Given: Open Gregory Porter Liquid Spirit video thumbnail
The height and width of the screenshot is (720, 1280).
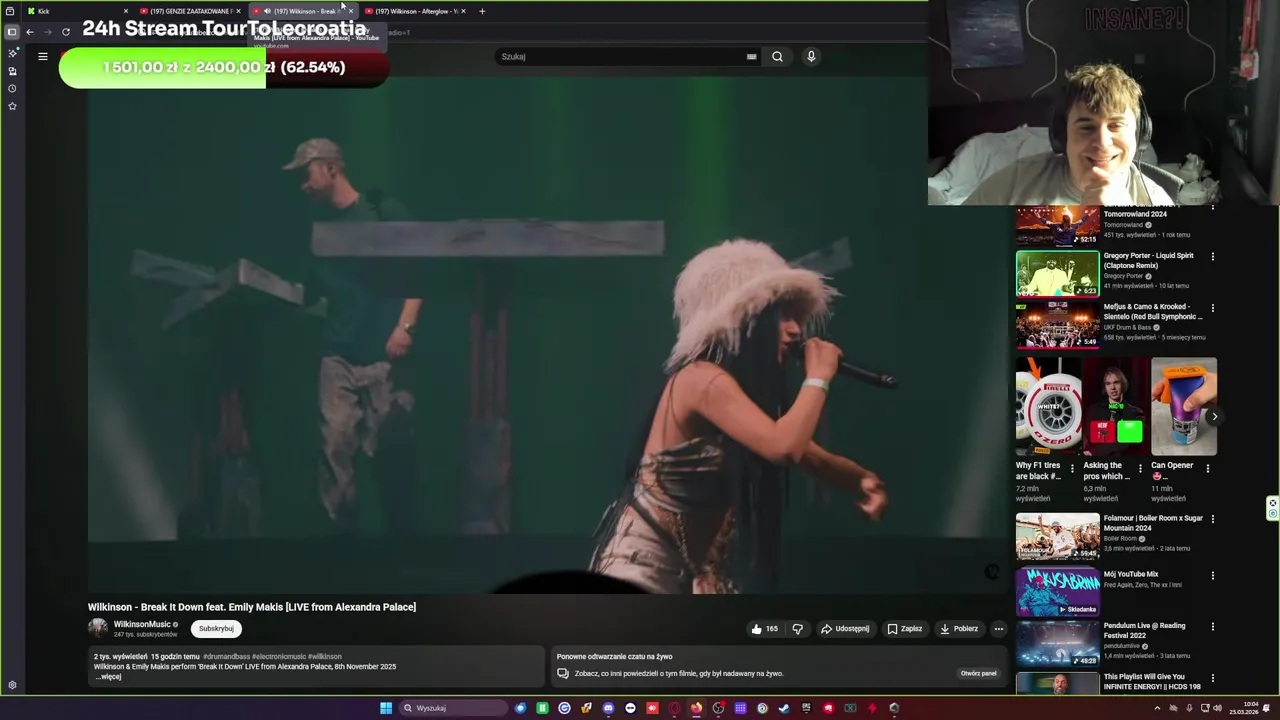Looking at the screenshot, I should [x=1057, y=273].
